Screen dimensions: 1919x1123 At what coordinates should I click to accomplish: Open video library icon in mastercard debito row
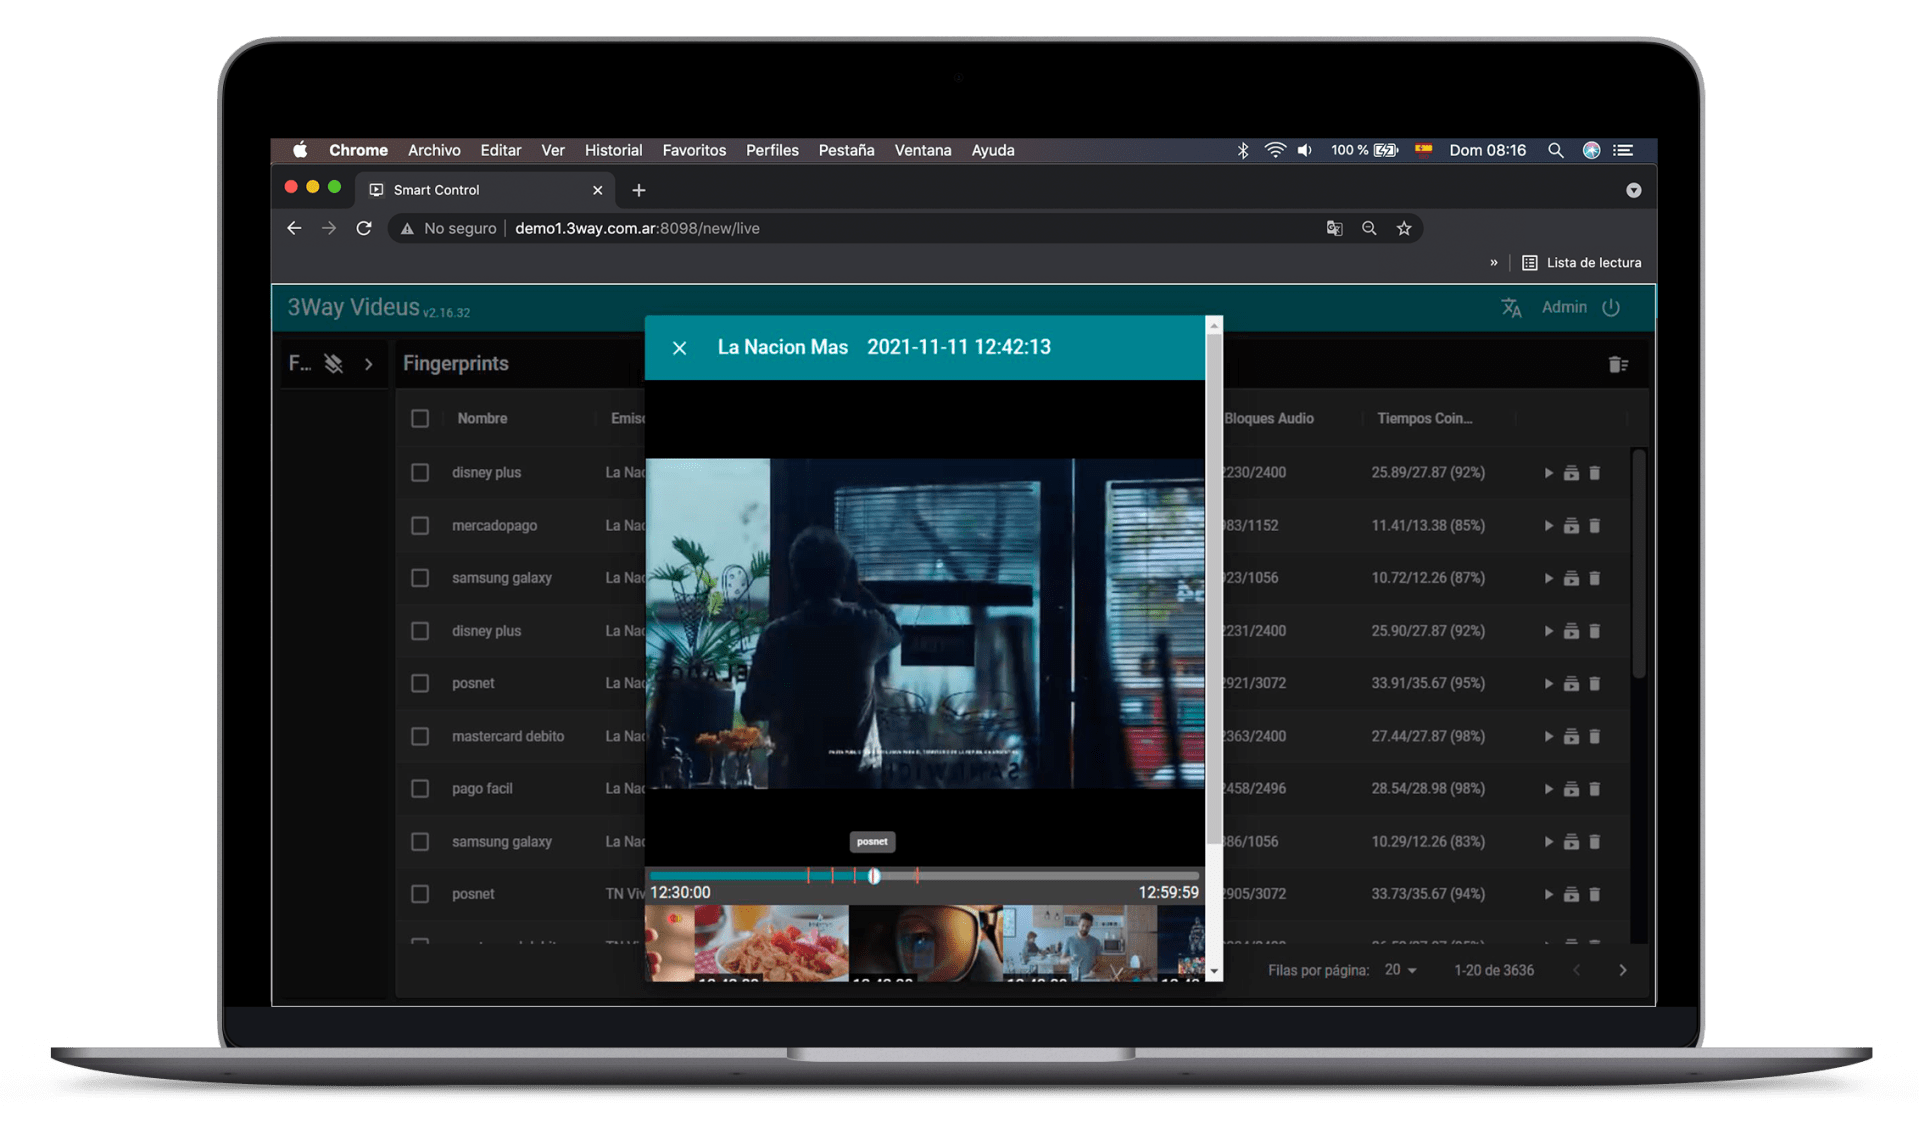pyautogui.click(x=1571, y=737)
